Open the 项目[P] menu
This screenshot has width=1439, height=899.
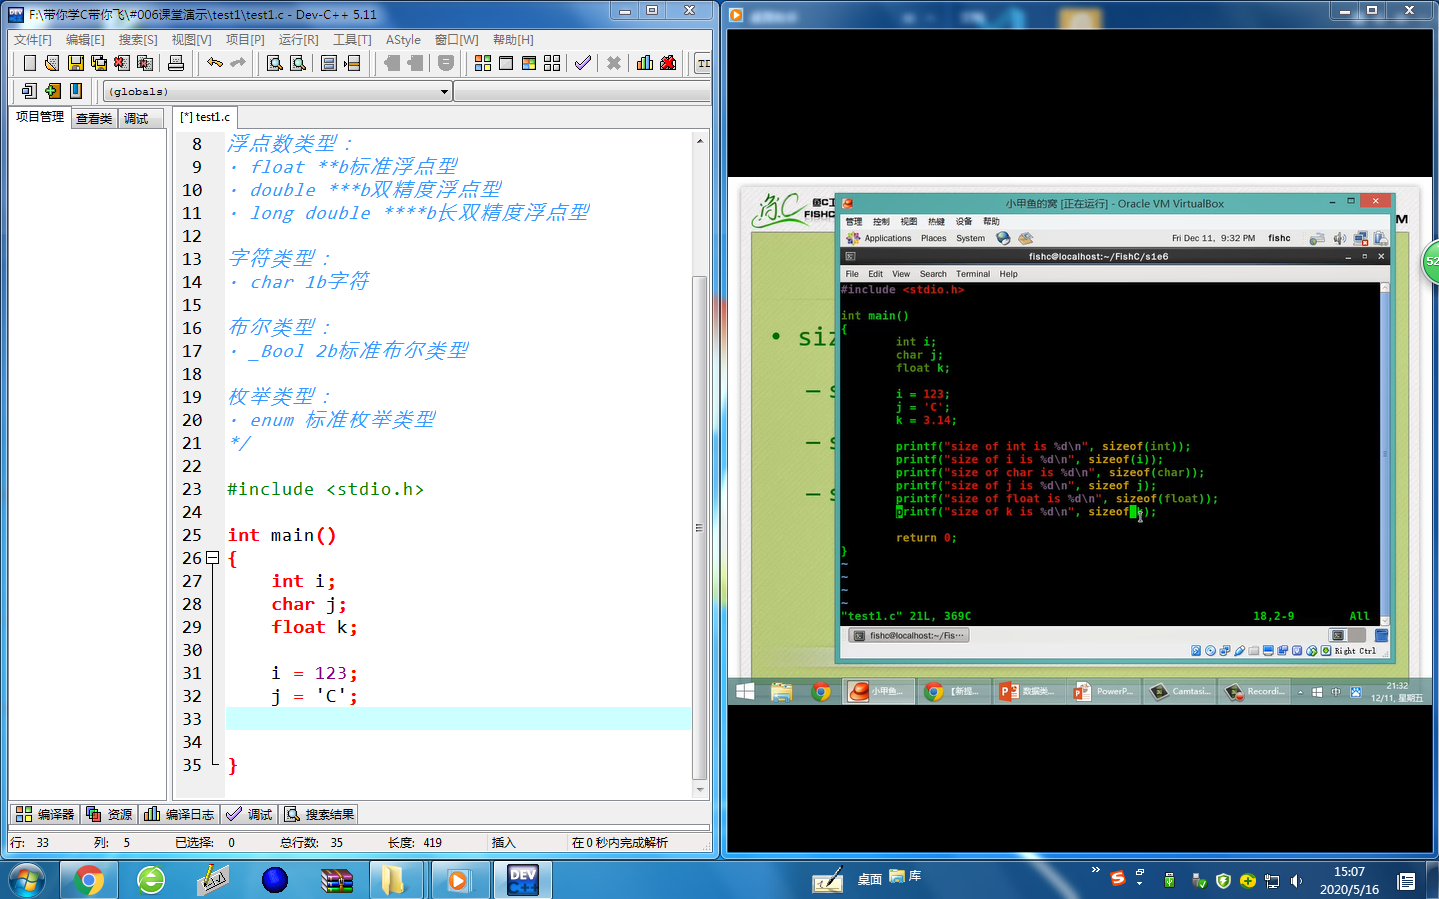pyautogui.click(x=245, y=40)
